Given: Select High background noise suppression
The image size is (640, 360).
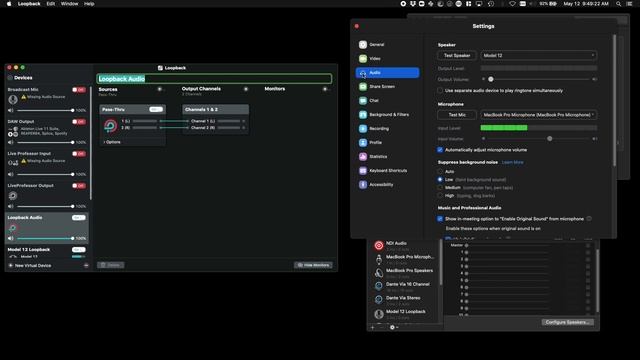Looking at the screenshot, I should [440, 196].
